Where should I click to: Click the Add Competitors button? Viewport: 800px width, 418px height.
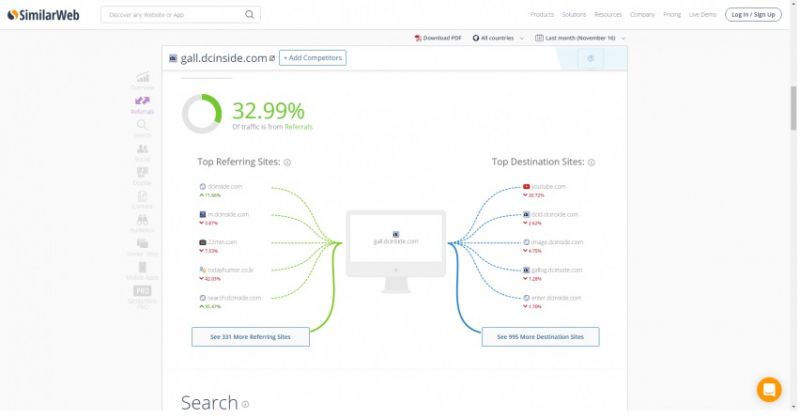pyautogui.click(x=312, y=58)
